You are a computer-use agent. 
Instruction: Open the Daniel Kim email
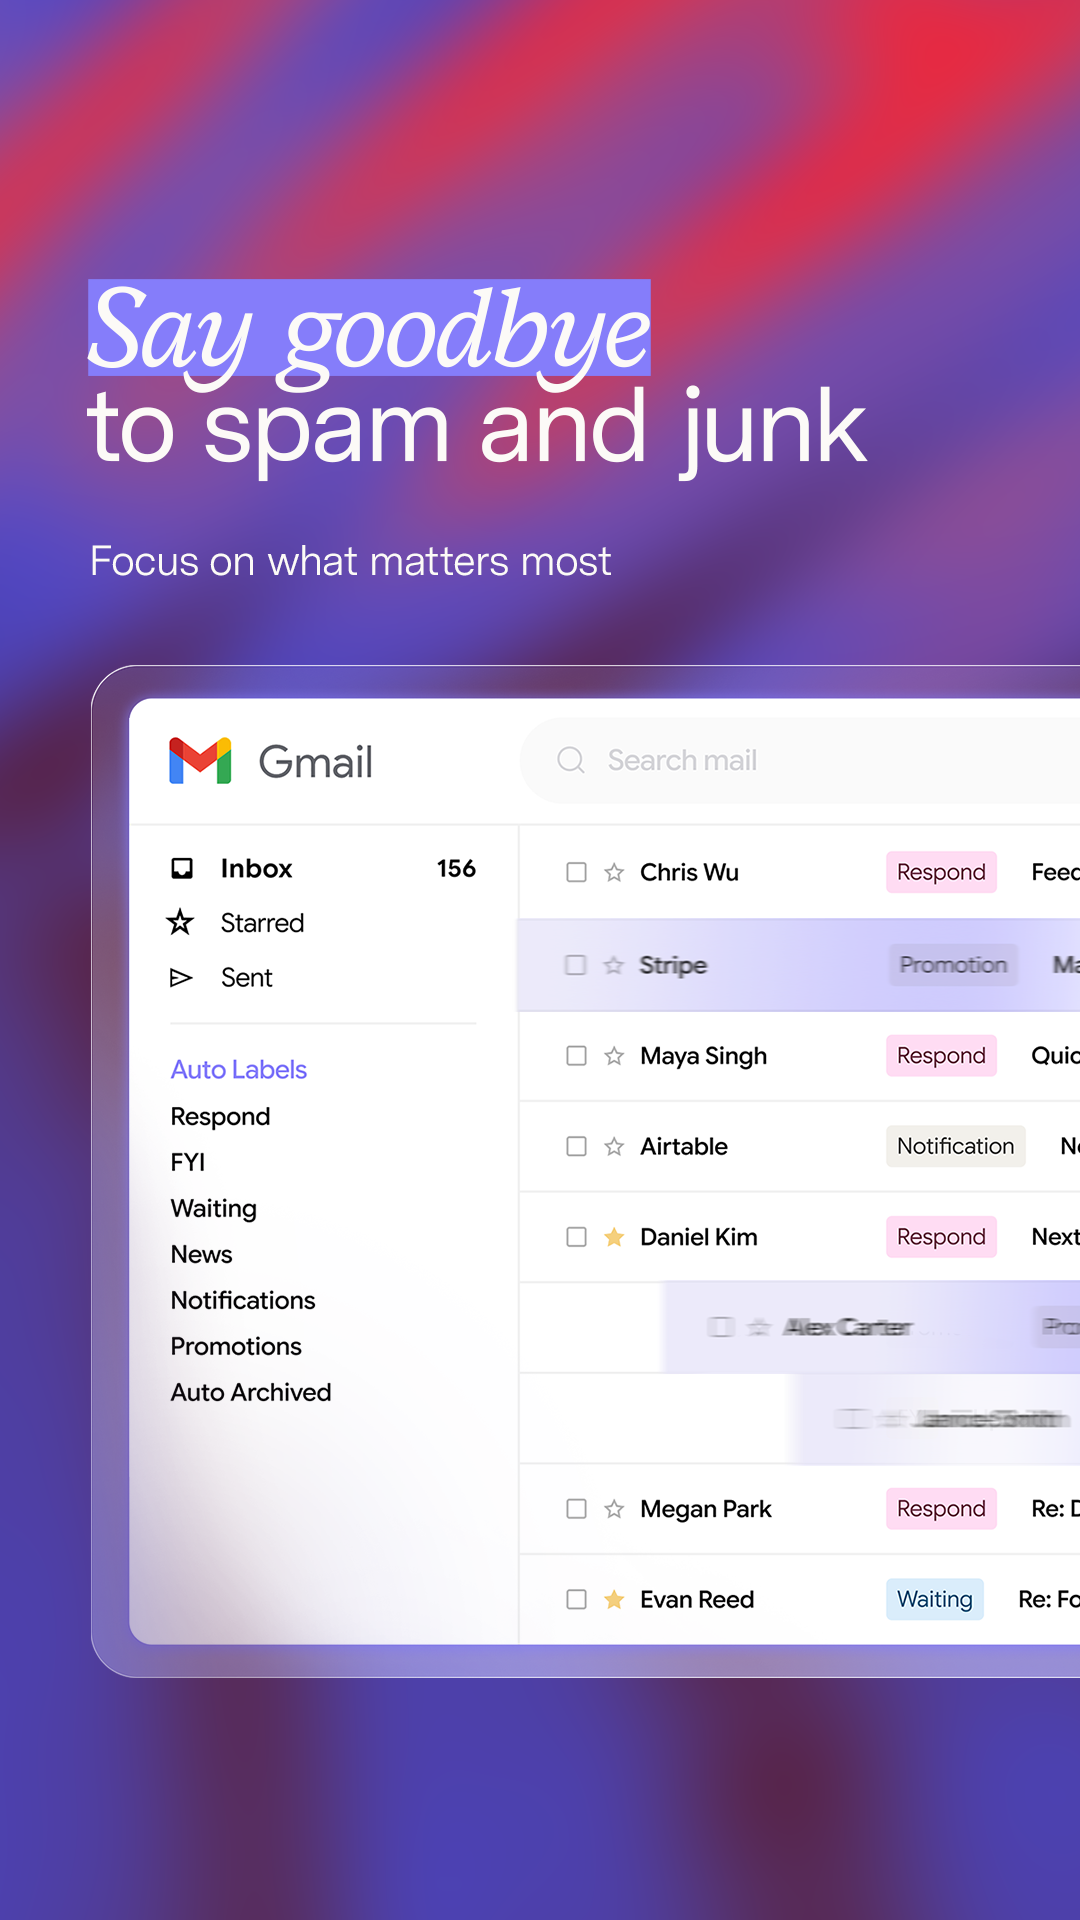800,1237
